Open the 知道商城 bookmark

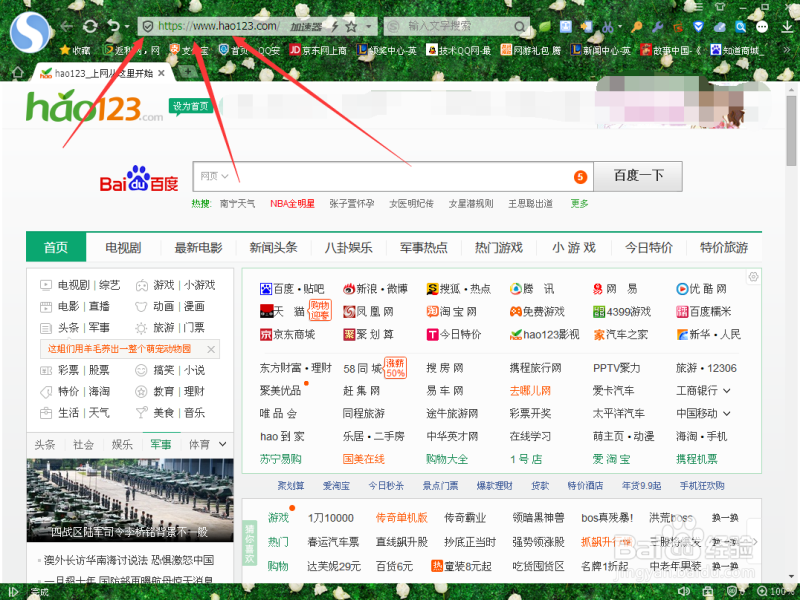coord(737,50)
